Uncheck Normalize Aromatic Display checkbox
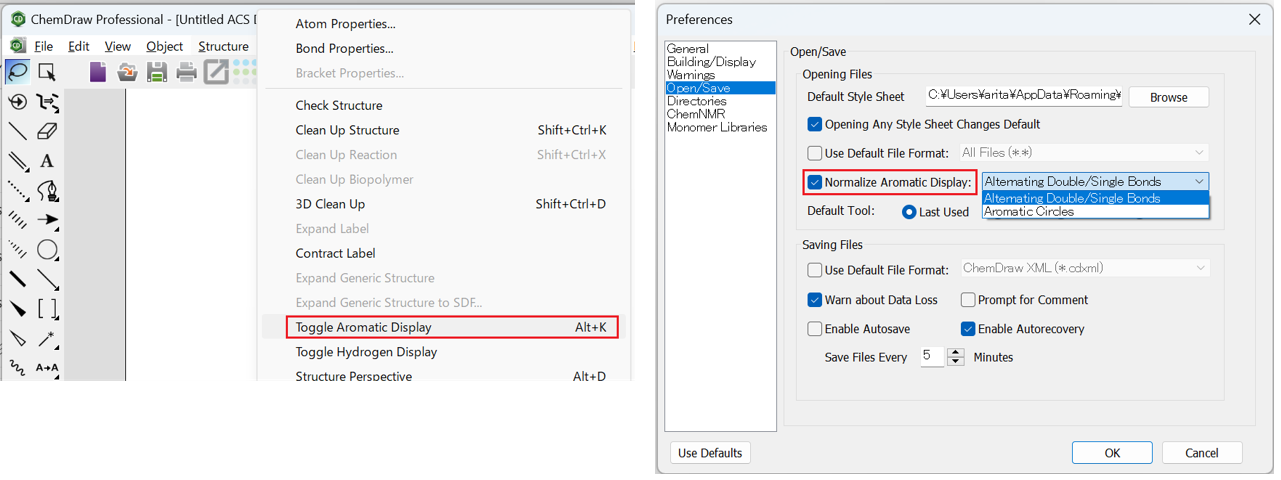 (815, 182)
